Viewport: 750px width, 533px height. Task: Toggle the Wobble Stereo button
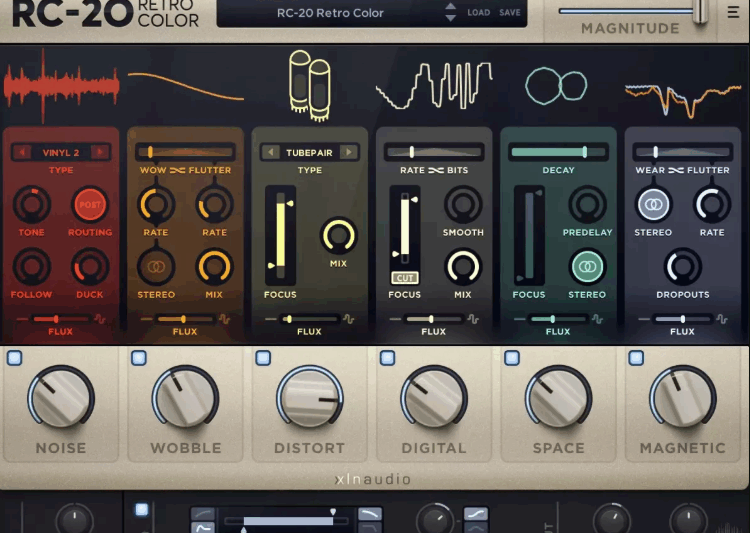click(156, 267)
